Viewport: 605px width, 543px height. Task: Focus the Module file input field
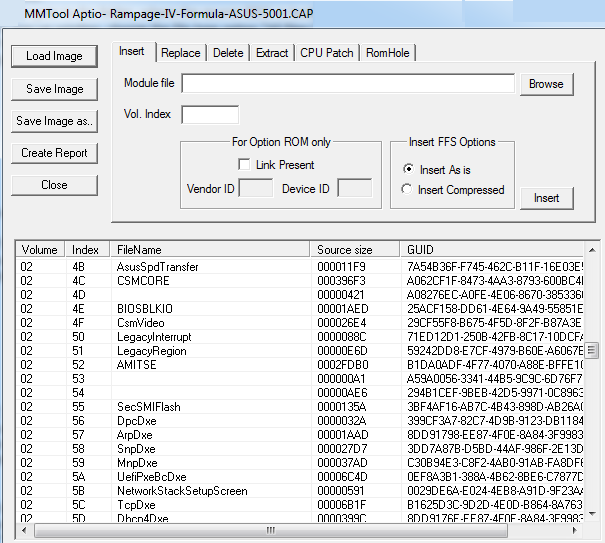pos(348,83)
